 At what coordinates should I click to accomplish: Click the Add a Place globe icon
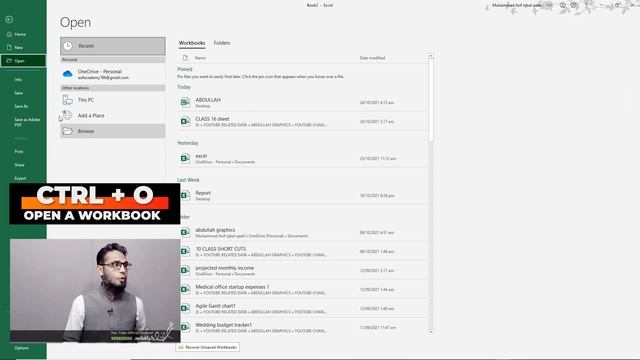[67, 115]
